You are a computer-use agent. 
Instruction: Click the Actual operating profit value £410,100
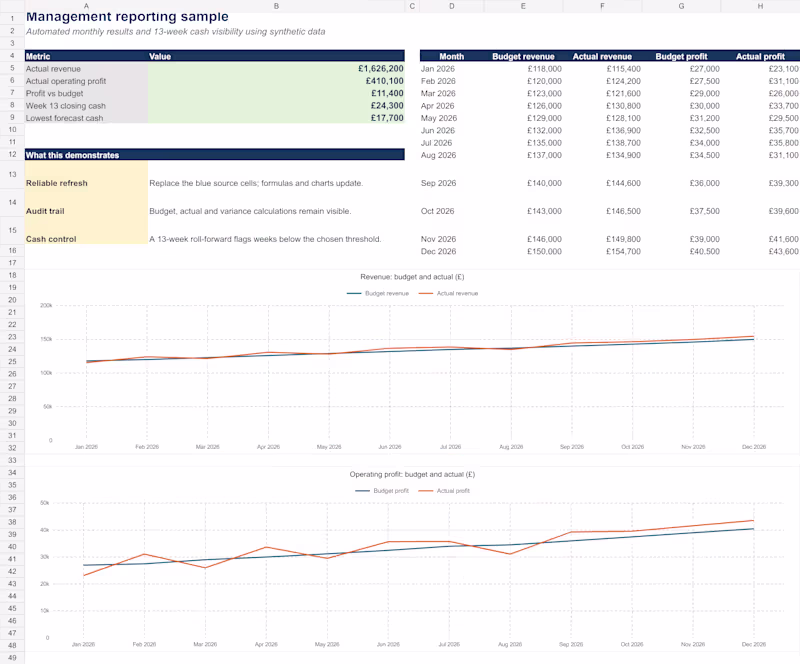(276, 81)
